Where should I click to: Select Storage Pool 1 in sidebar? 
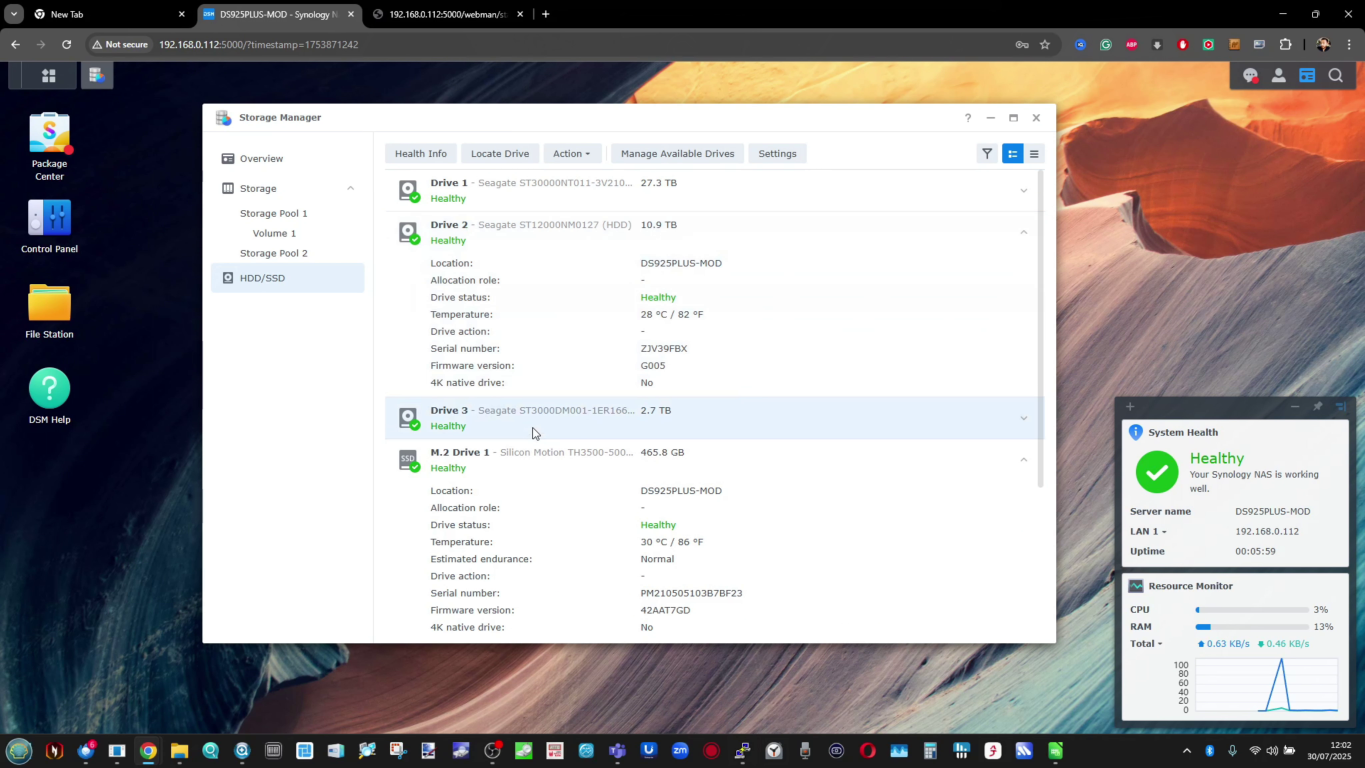click(x=274, y=213)
